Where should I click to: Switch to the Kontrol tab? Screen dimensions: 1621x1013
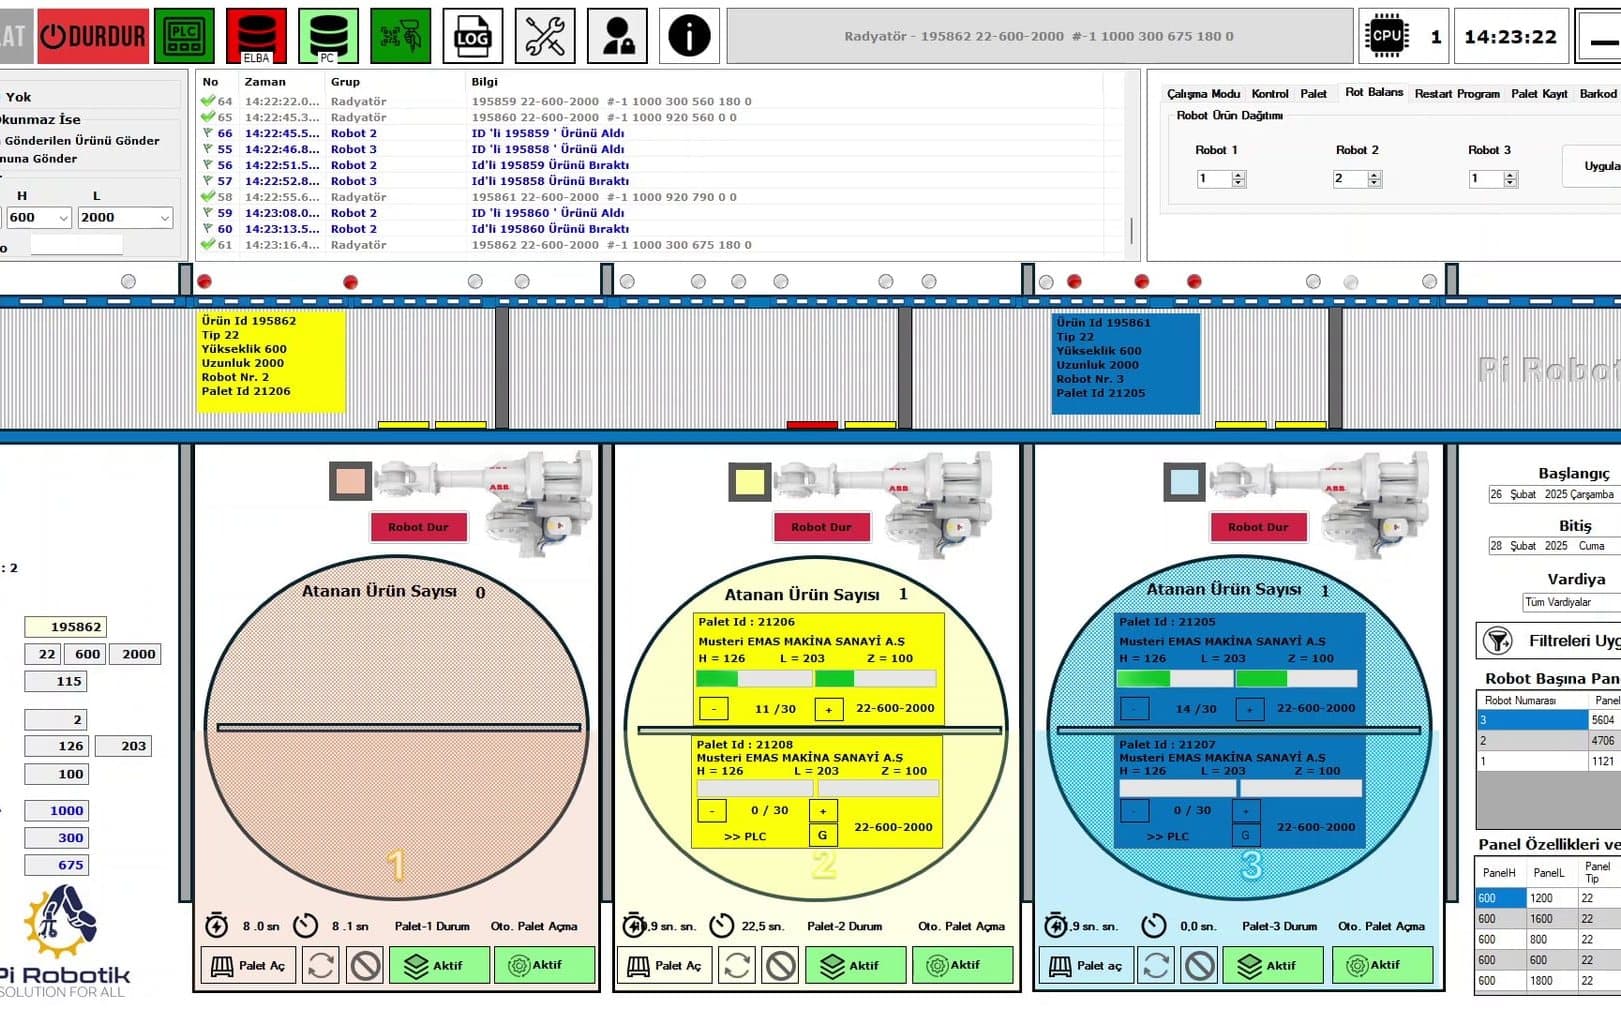[x=1270, y=94]
